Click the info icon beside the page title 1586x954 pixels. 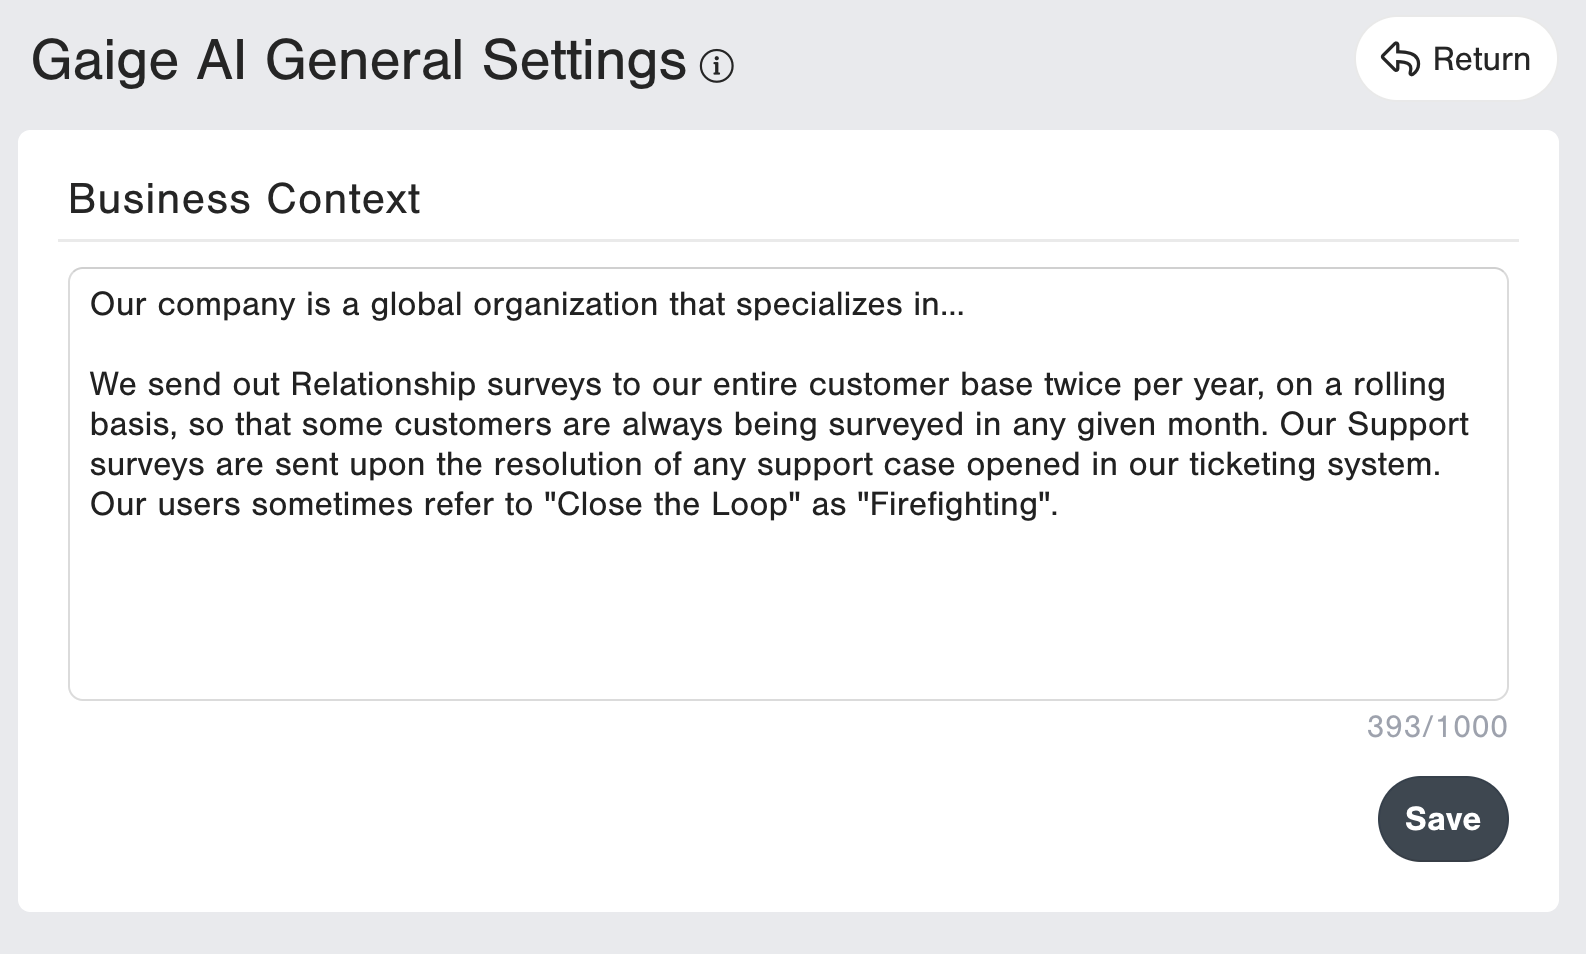pos(716,66)
